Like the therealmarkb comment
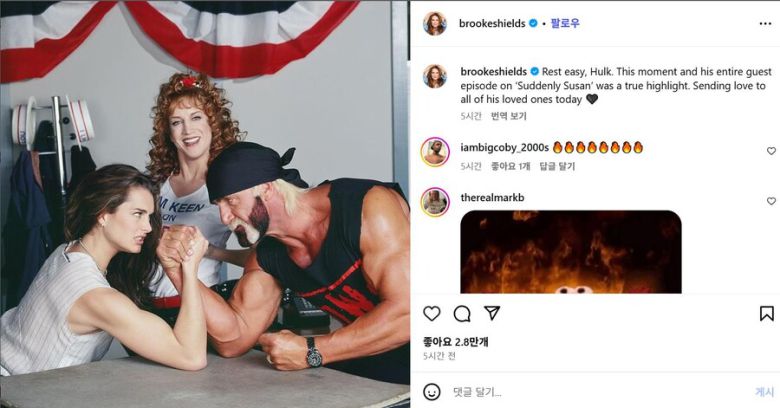Screen dimensions: 780x408 pos(771,201)
